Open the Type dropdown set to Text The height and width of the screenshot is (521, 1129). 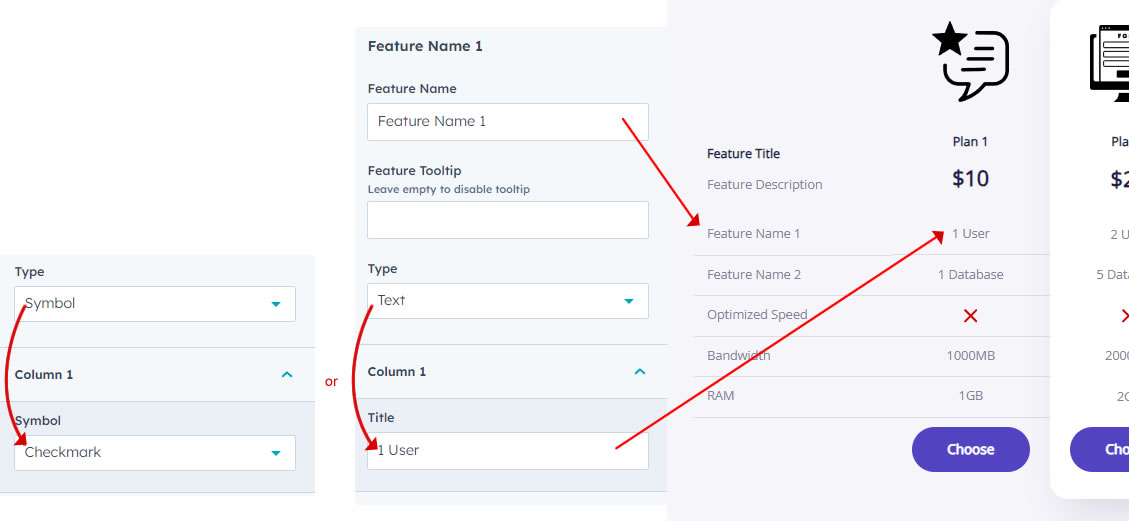click(507, 301)
